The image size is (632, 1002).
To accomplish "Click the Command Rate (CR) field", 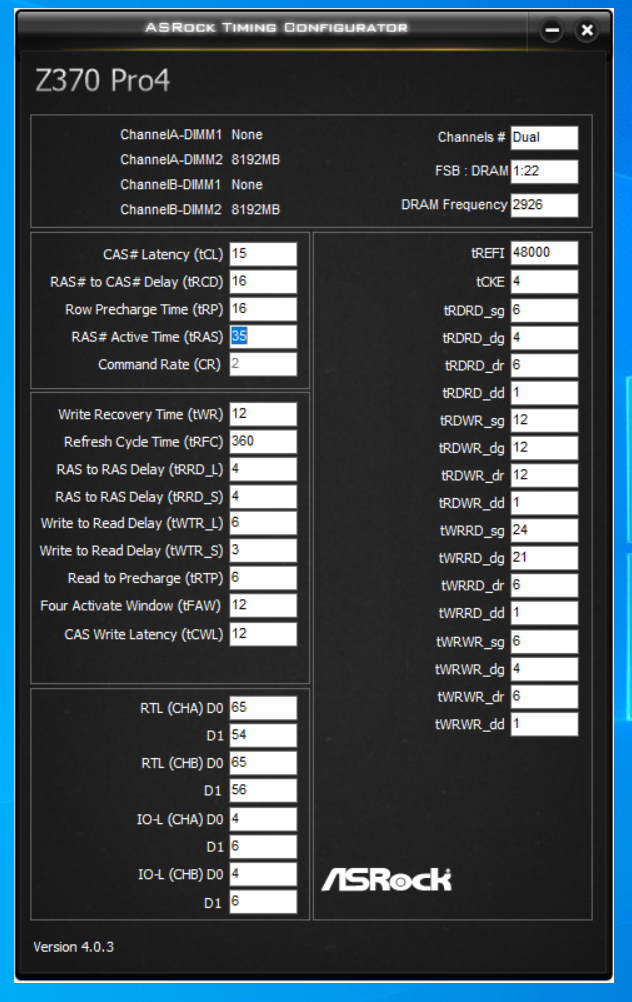I will [263, 364].
